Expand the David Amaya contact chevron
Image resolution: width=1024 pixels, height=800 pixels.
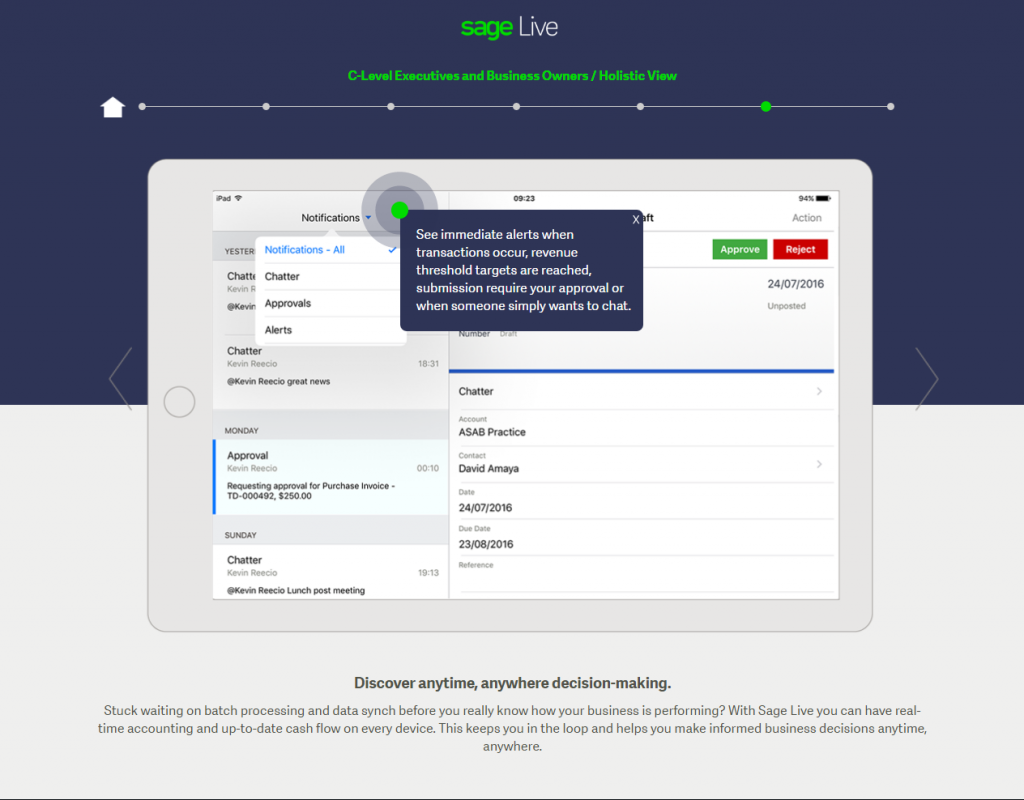pos(819,464)
